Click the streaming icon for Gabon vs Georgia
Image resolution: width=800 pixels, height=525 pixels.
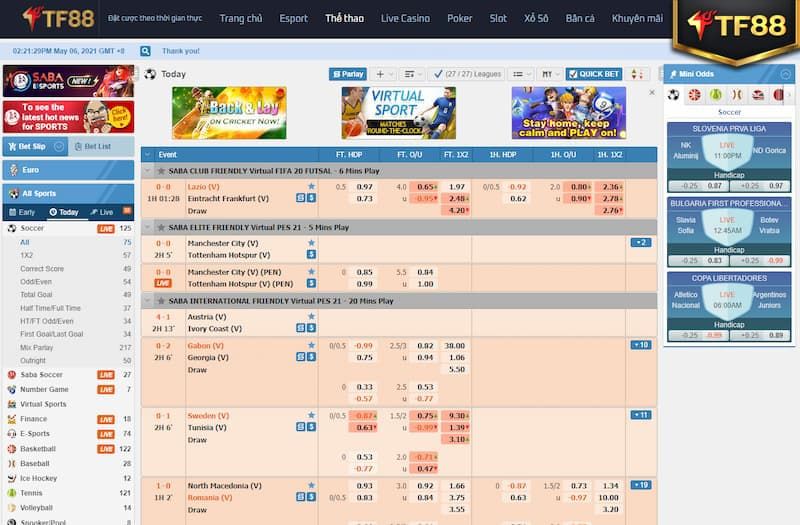coord(311,357)
